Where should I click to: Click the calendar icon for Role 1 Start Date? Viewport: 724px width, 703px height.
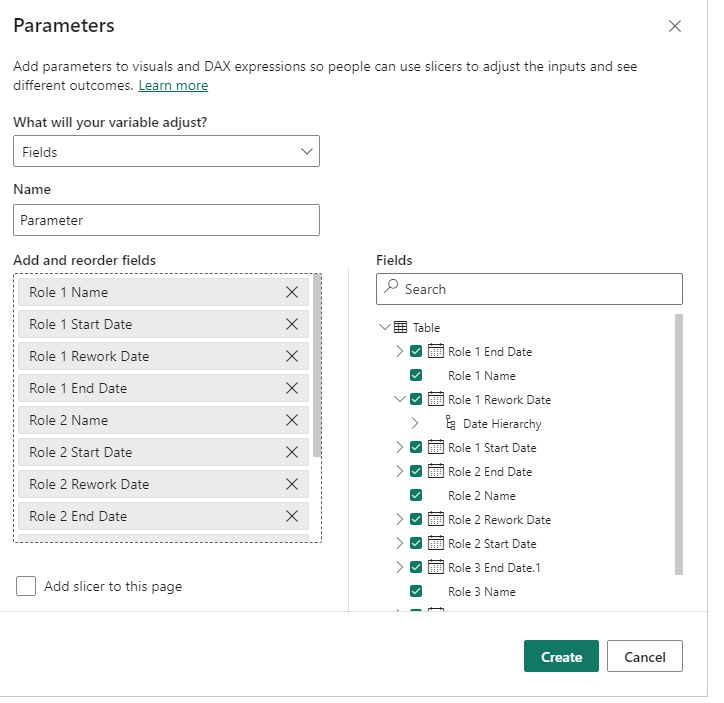(435, 447)
